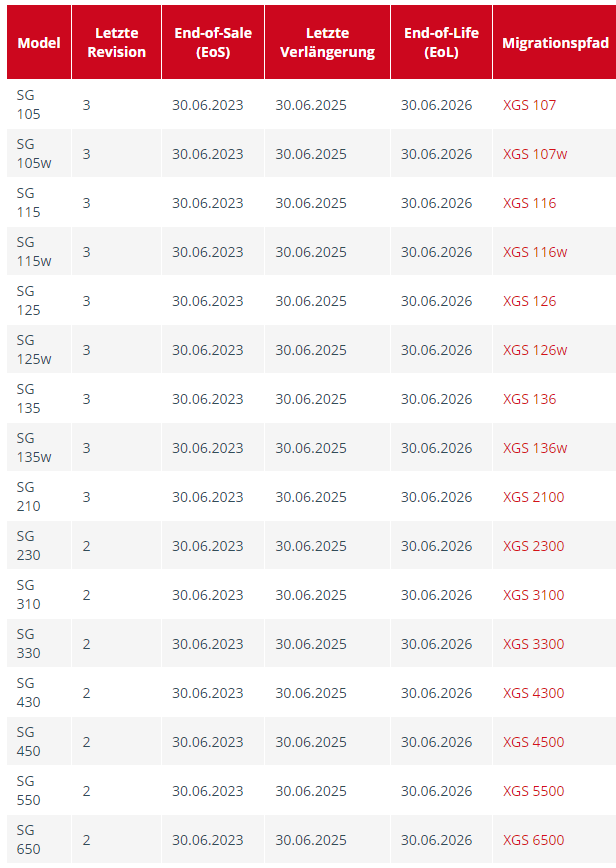The height and width of the screenshot is (868, 616).
Task: Click the XGS 4500 link
Action: 534,742
